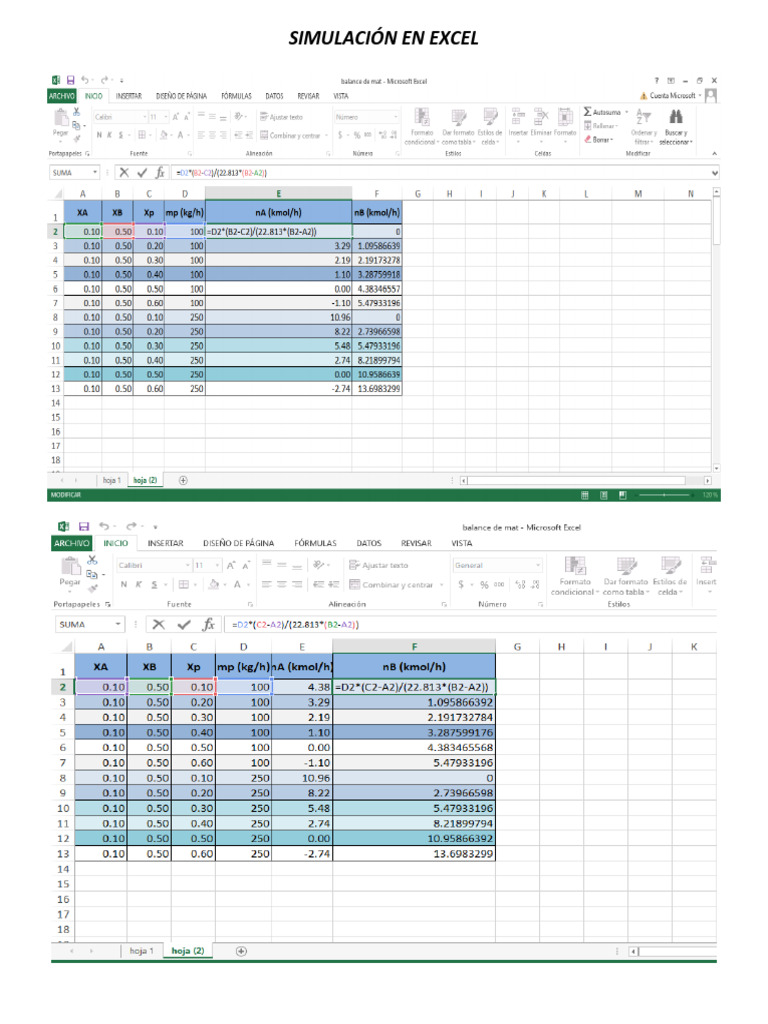Click fx insert function in lower formula bar
The image size is (768, 1024).
point(208,624)
